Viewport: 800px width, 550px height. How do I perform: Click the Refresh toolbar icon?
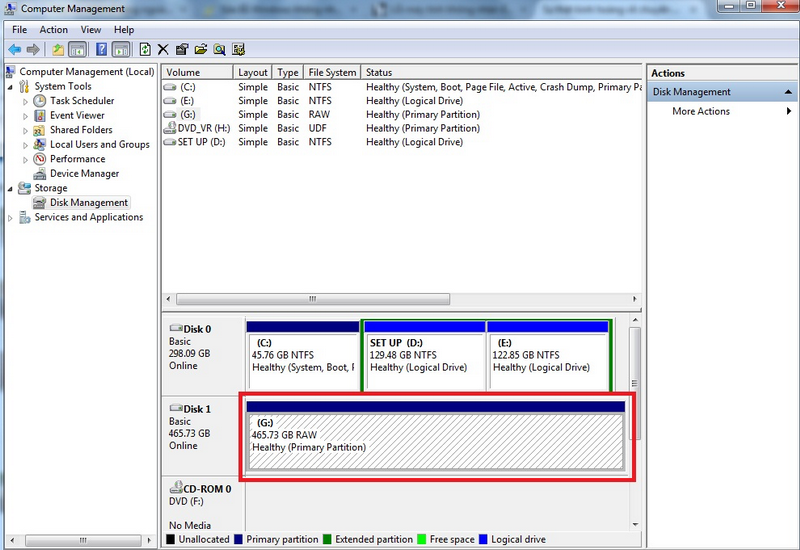click(145, 49)
